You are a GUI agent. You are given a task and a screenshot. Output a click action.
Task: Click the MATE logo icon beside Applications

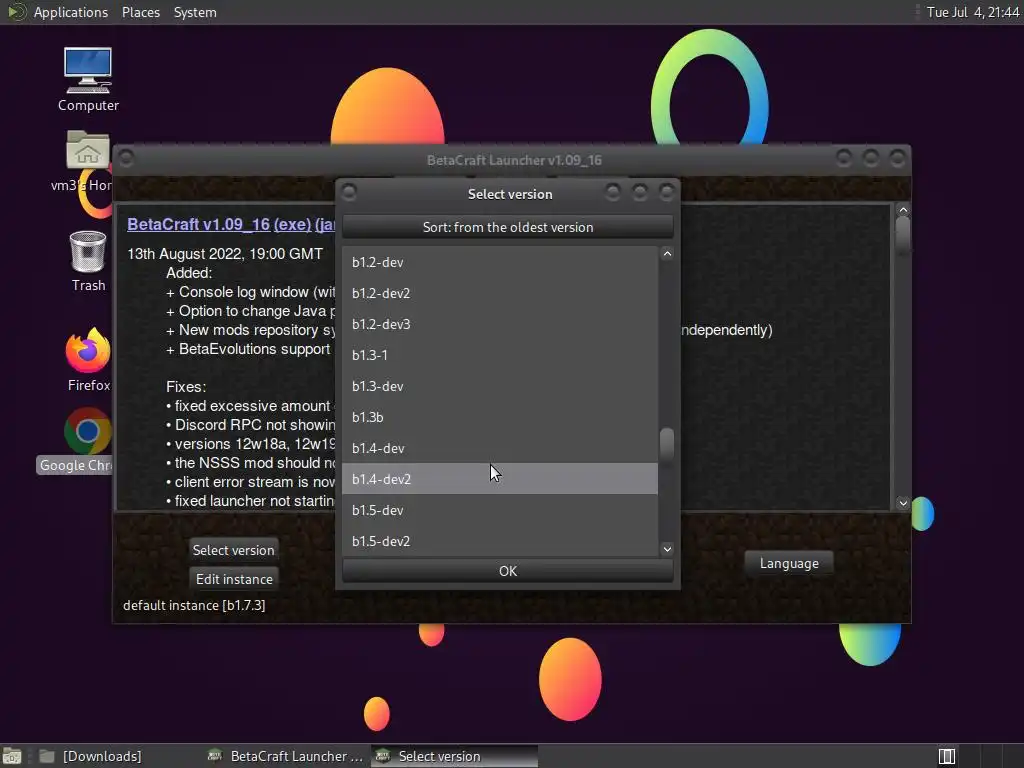pyautogui.click(x=16, y=12)
